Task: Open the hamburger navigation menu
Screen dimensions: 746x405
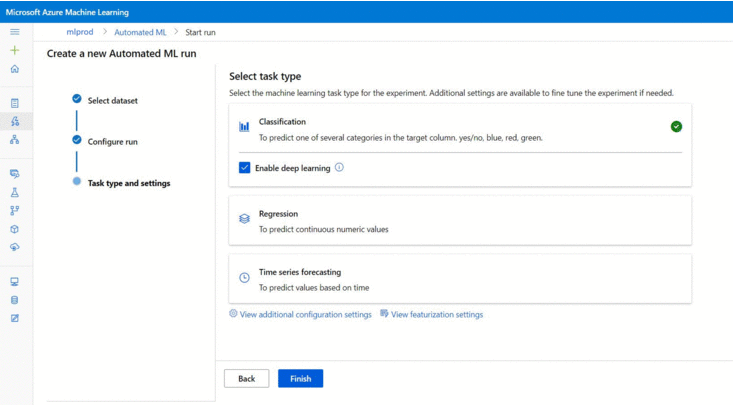Action: coord(15,32)
